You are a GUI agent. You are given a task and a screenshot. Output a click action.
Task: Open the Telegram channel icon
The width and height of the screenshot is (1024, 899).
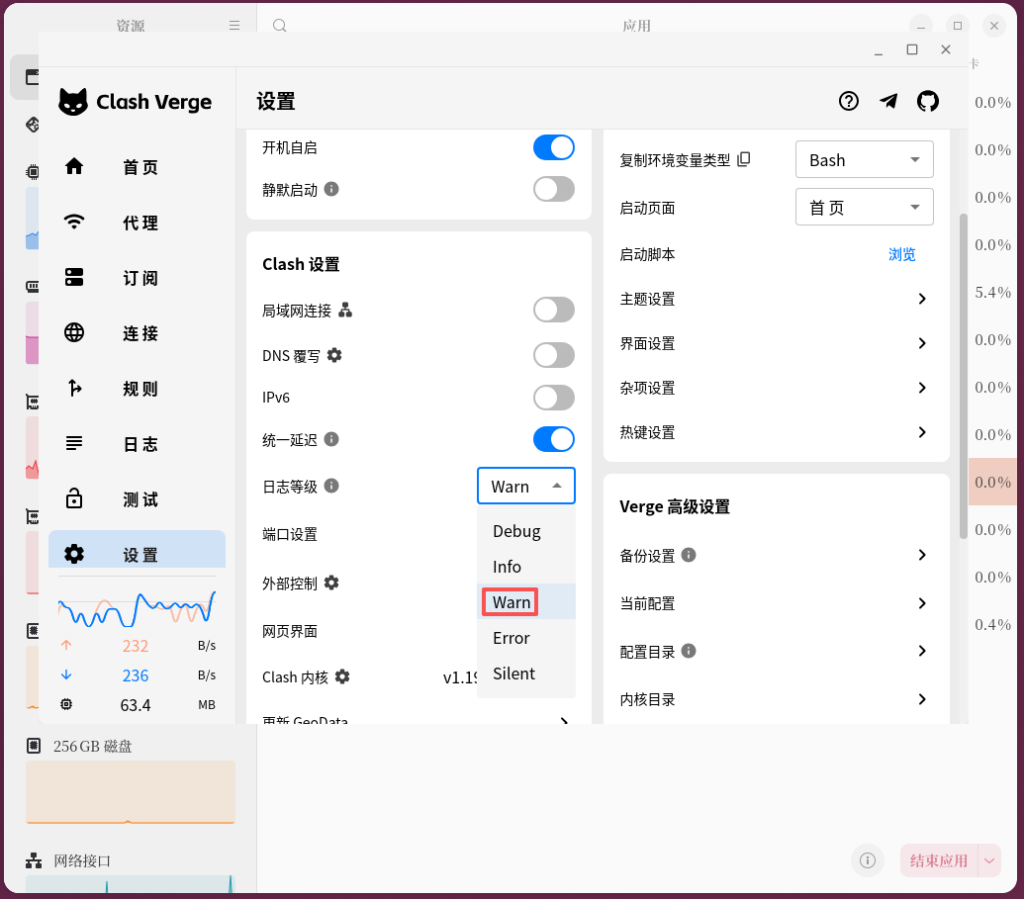pos(888,101)
